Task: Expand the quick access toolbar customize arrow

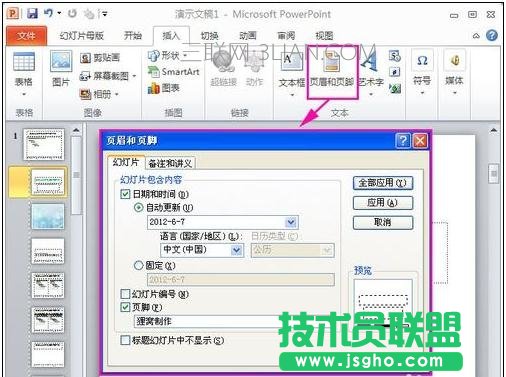Action: 105,14
